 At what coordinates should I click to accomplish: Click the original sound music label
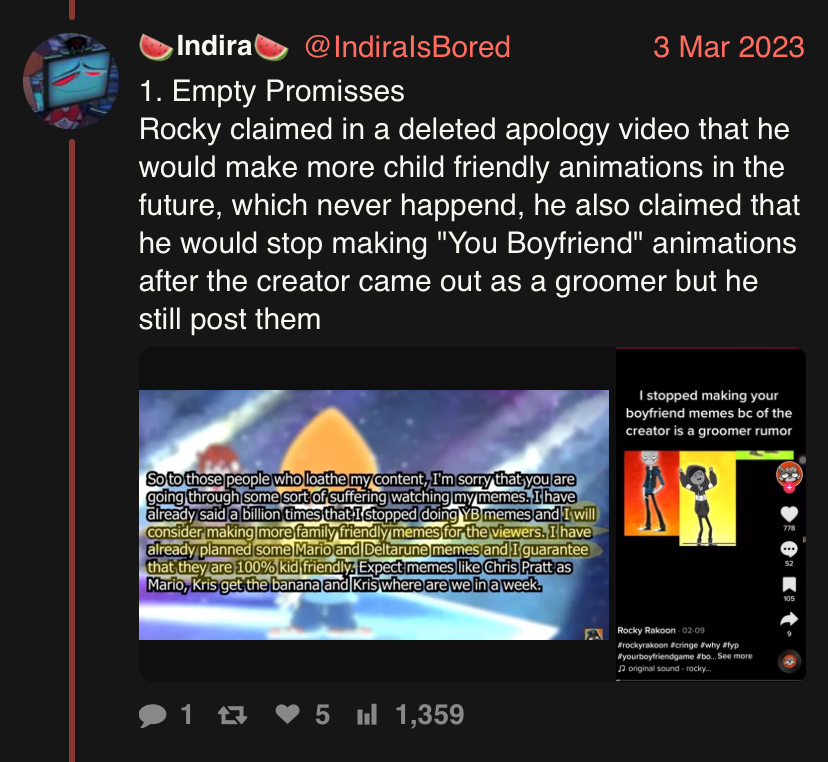[665, 669]
